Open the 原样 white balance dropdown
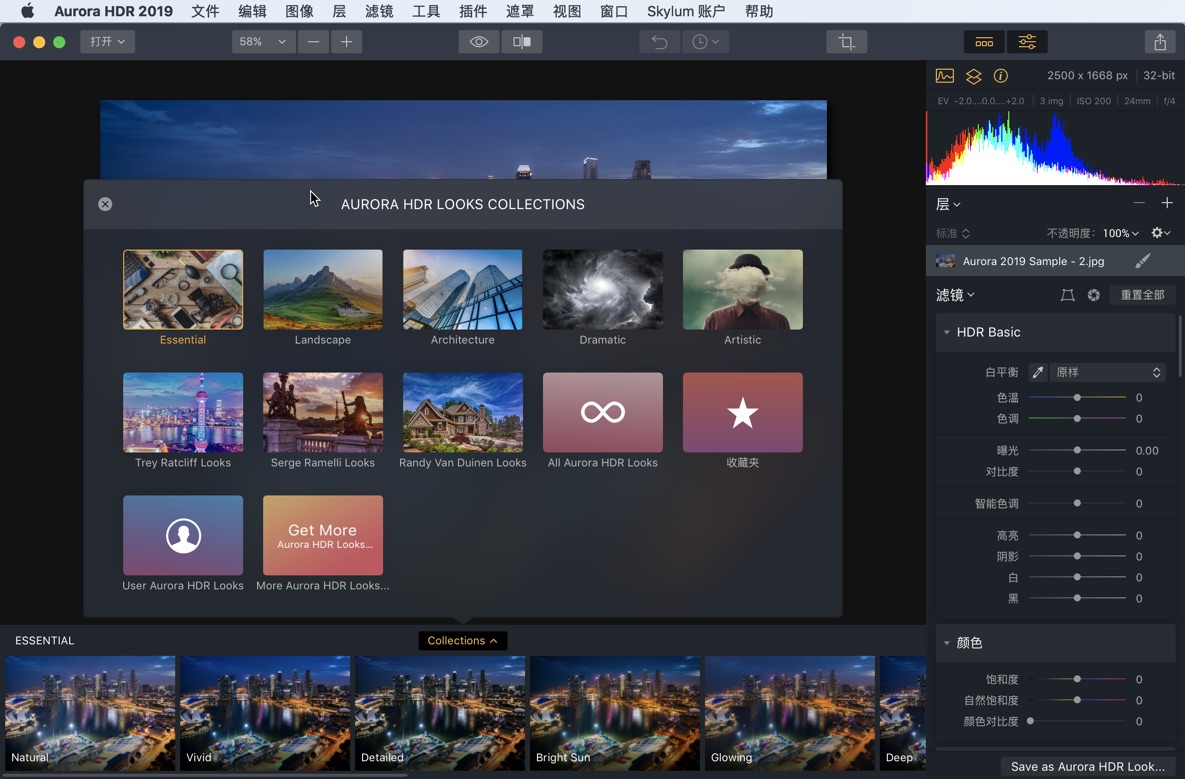 point(1107,372)
